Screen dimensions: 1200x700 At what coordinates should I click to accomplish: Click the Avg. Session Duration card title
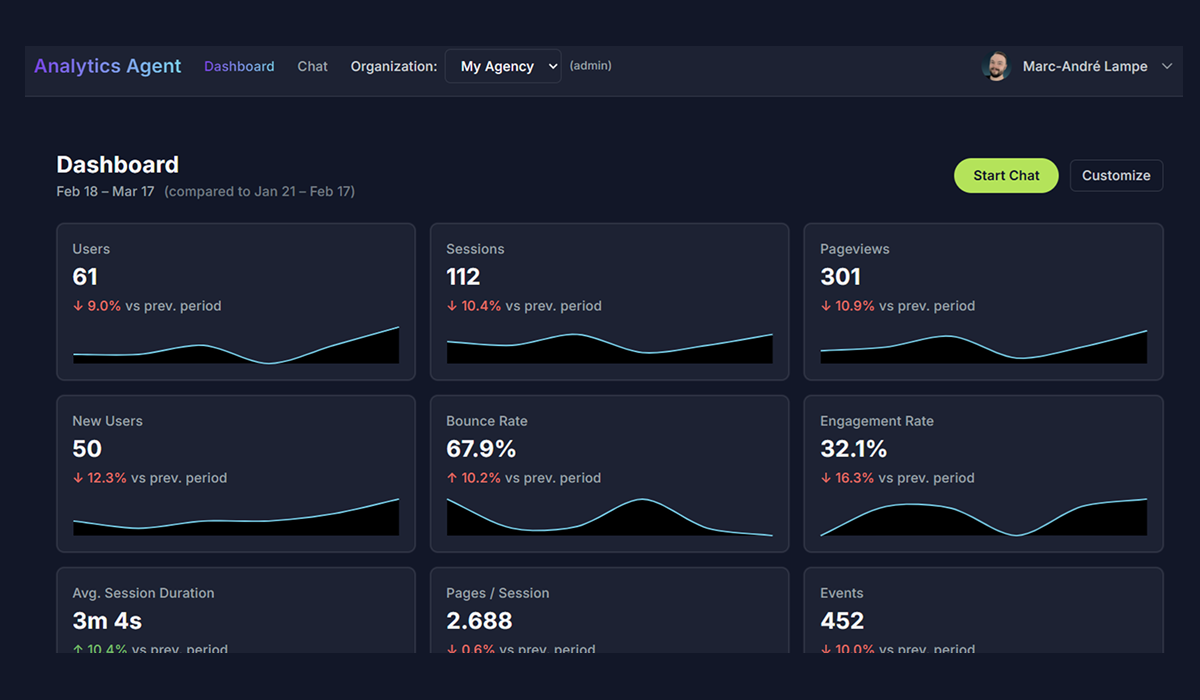point(143,593)
